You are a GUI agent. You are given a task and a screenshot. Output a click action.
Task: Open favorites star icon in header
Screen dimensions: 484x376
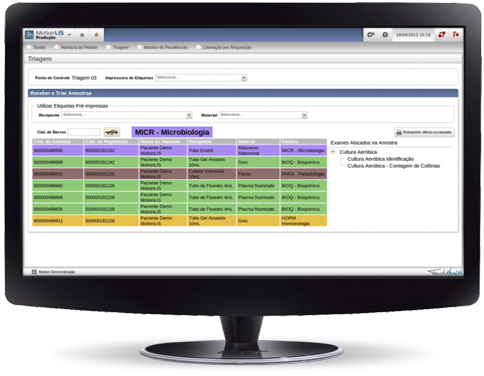(x=96, y=35)
